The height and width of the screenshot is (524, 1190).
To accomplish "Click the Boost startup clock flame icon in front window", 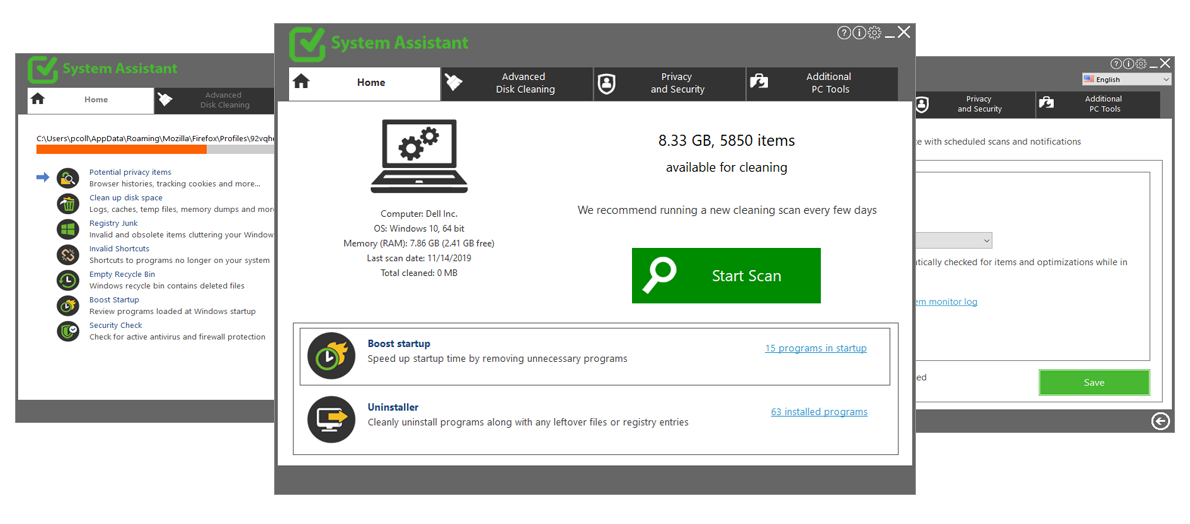I will click(x=332, y=356).
